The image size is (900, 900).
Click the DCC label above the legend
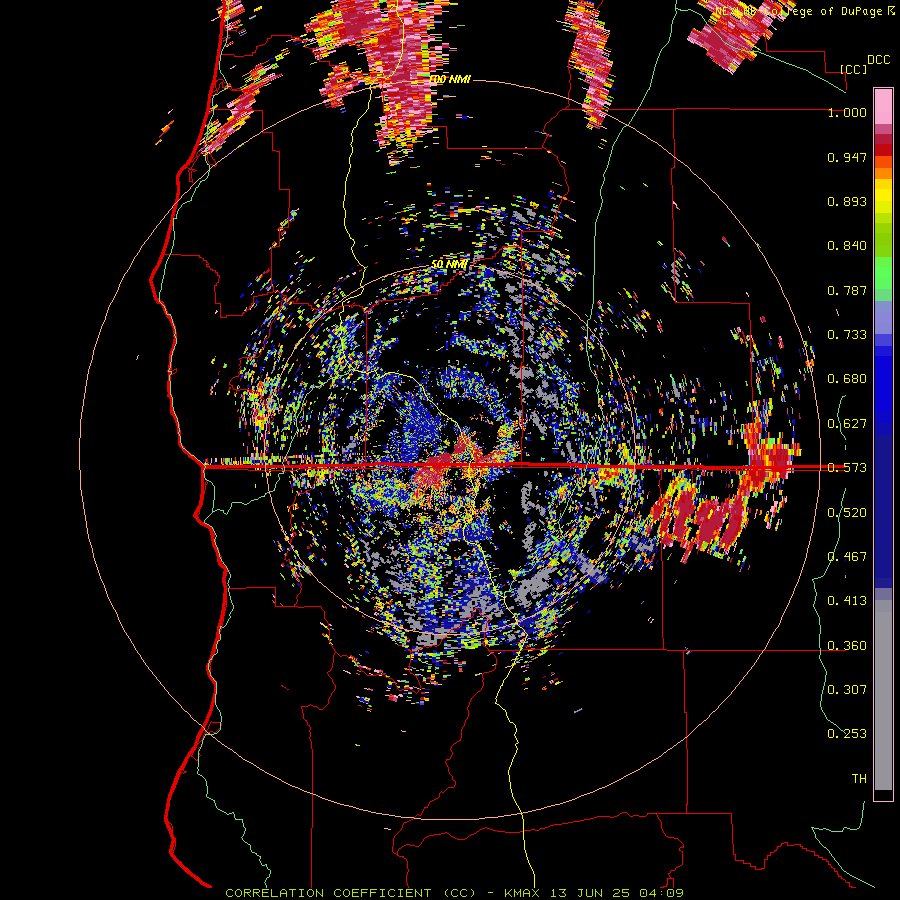tap(878, 60)
